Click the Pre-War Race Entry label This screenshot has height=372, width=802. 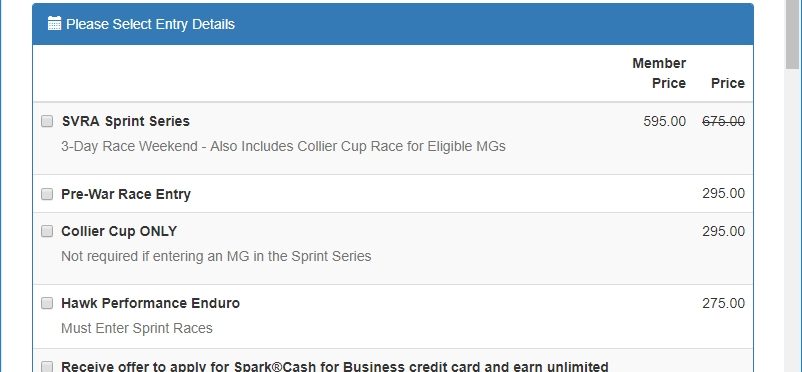pyautogui.click(x=126, y=194)
